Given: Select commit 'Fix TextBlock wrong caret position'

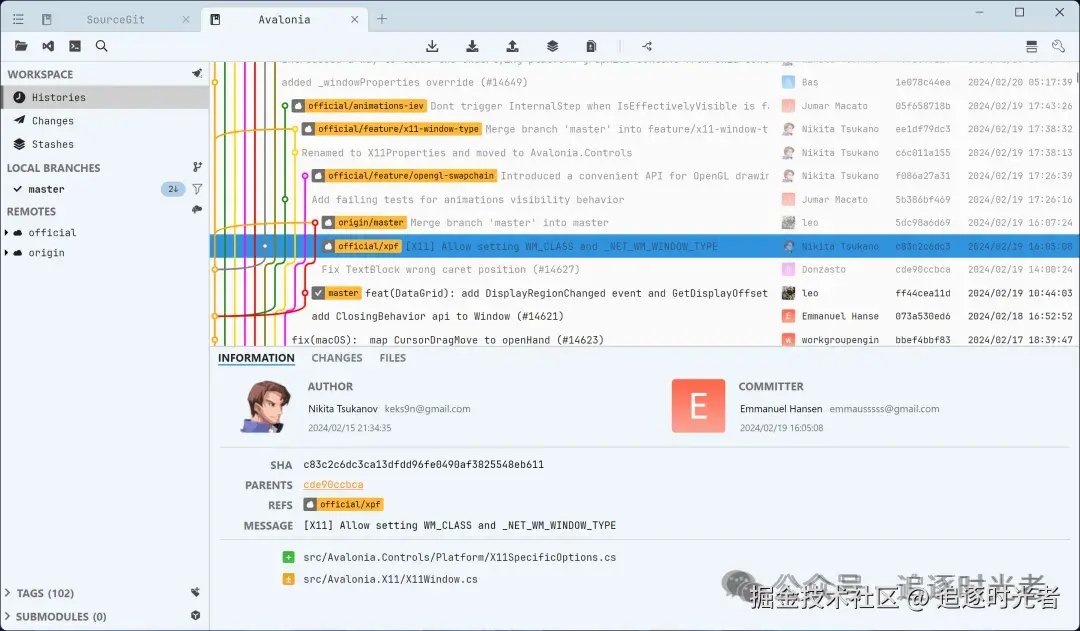Looking at the screenshot, I should [x=645, y=270].
